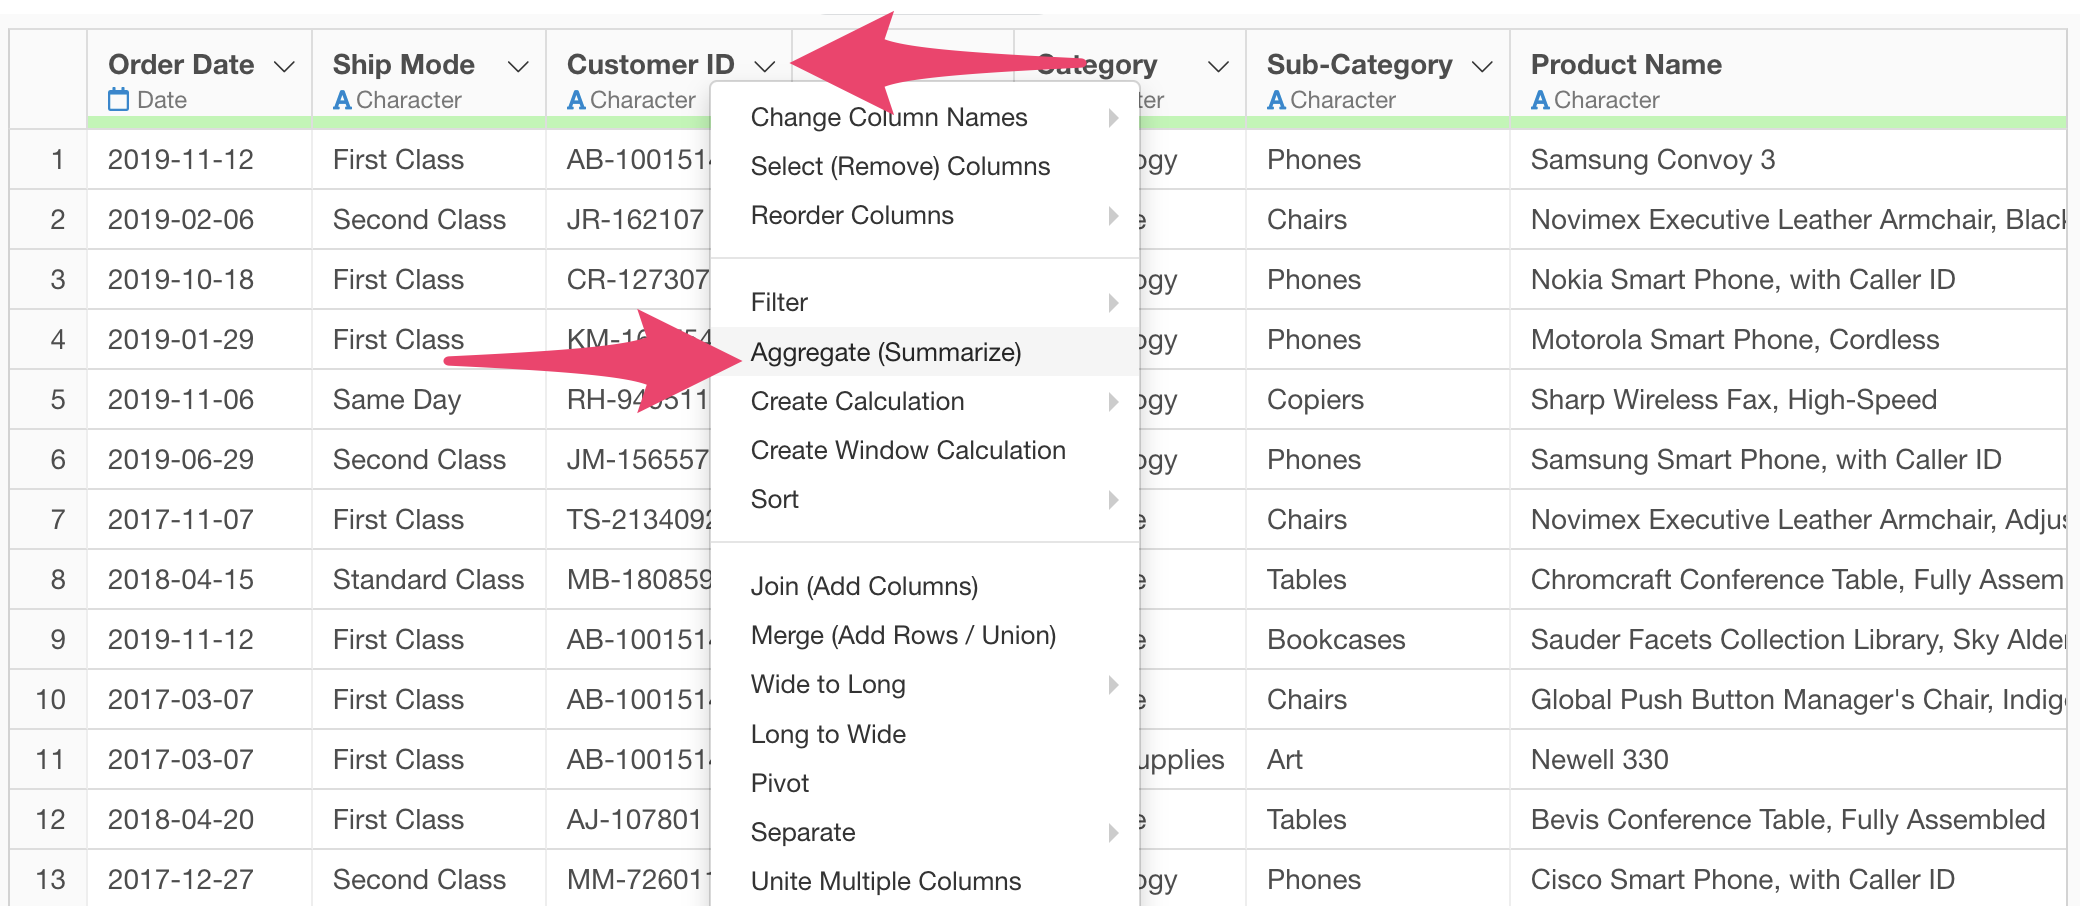Open the Order Date column dropdown
Viewport: 2080px width, 906px height.
(284, 67)
